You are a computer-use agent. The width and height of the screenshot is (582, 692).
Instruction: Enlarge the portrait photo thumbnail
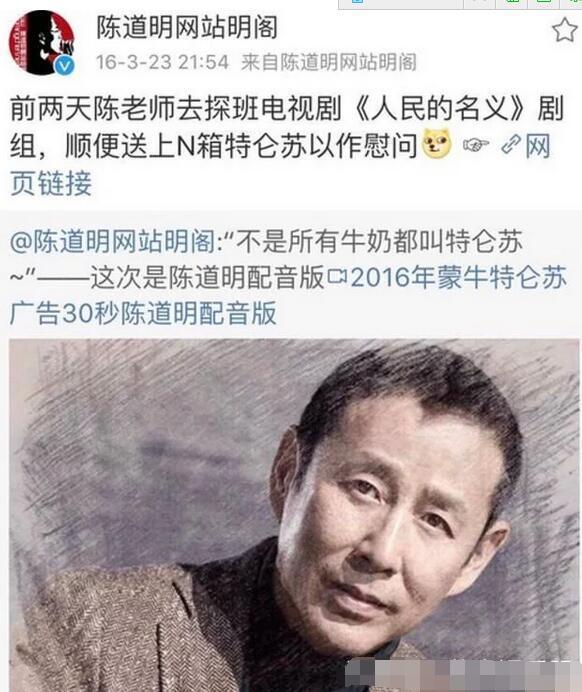(x=294, y=515)
